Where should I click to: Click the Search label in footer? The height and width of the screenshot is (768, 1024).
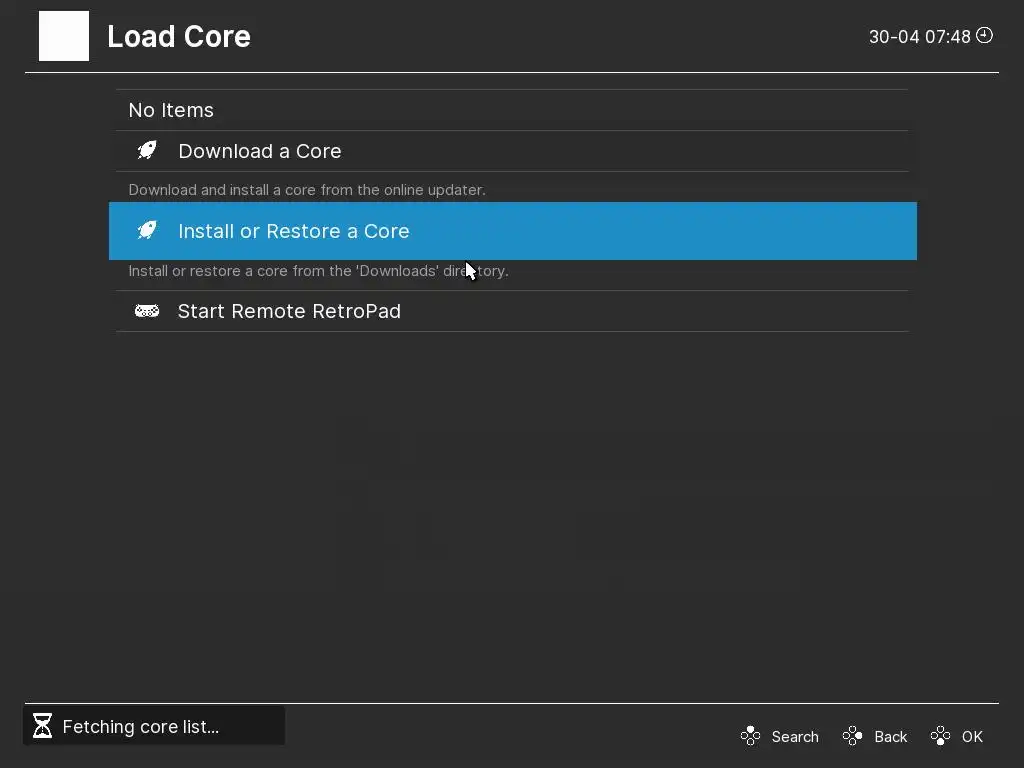pyautogui.click(x=795, y=737)
